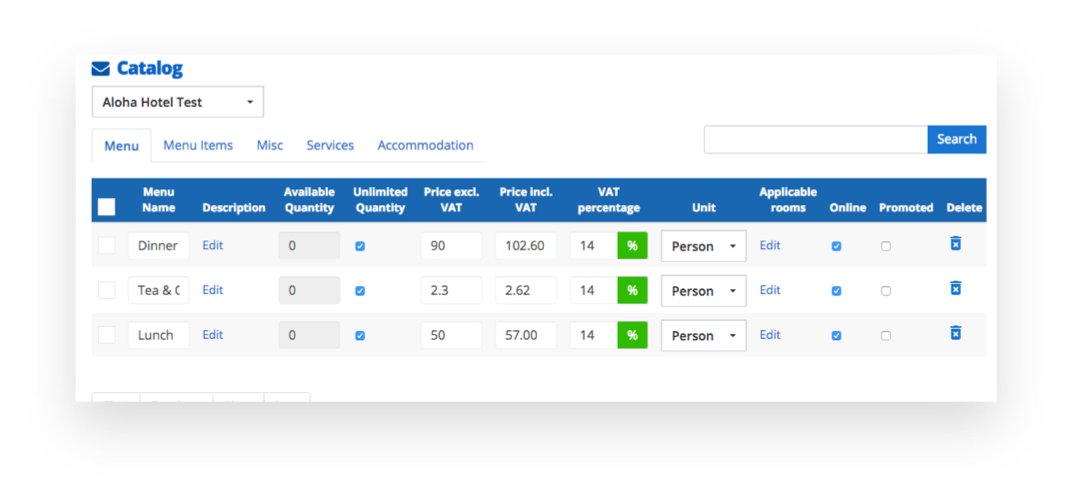Toggle Unlimited Quantity for Dinner
The image size is (1070, 497).
click(360, 246)
